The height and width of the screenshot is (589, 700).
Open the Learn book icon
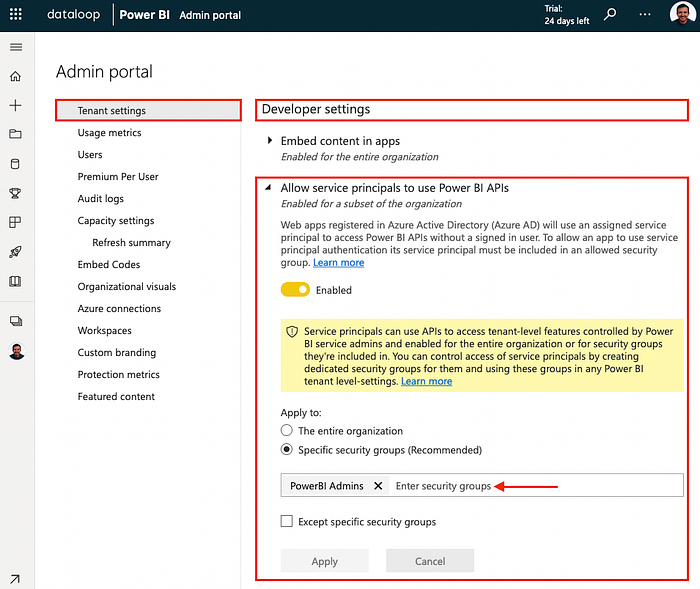[x=15, y=281]
